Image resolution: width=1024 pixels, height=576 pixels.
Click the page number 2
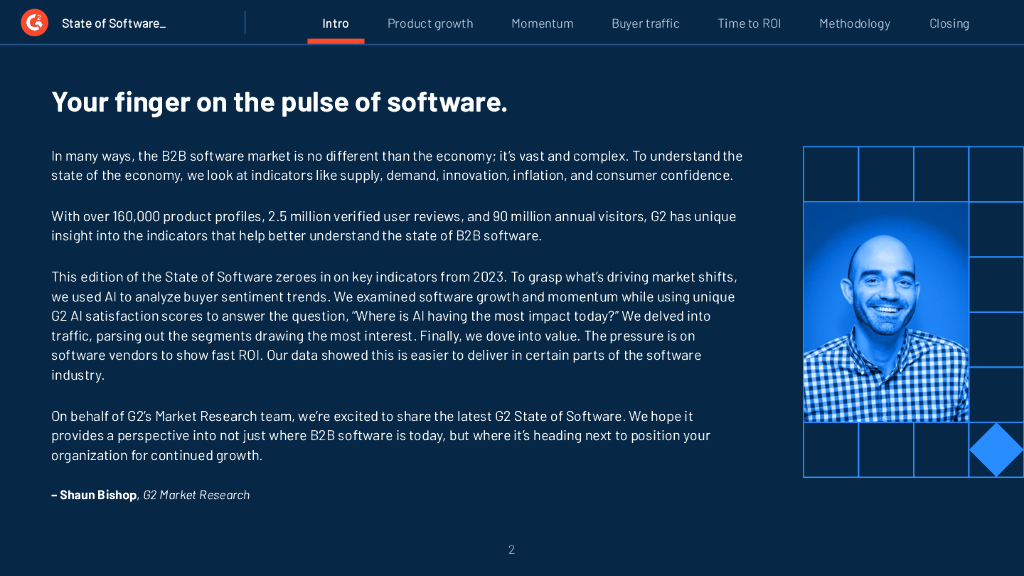click(x=511, y=549)
